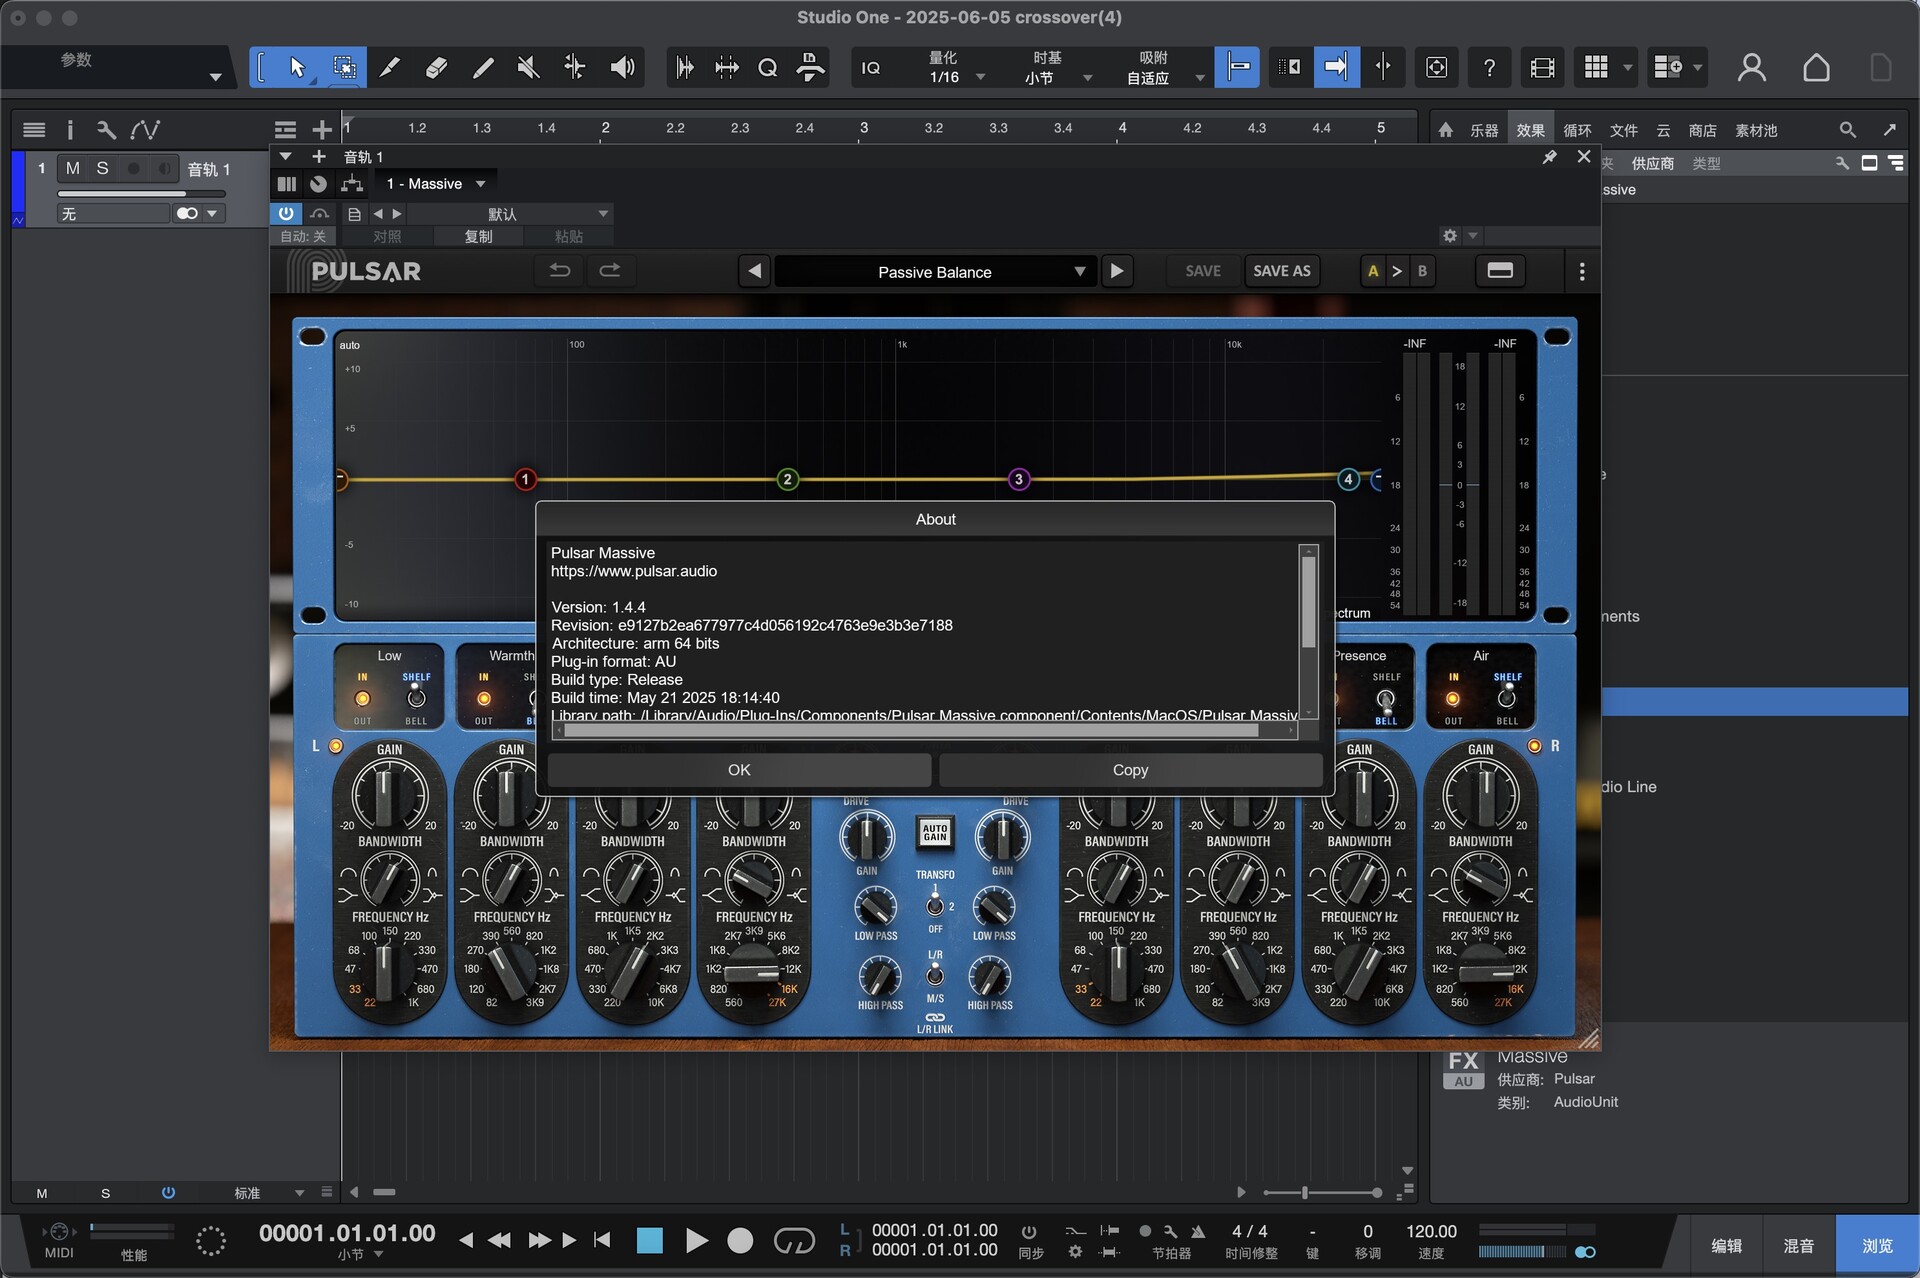Select the Arrow tool in toolbar
The width and height of the screenshot is (1920, 1278).
(297, 67)
